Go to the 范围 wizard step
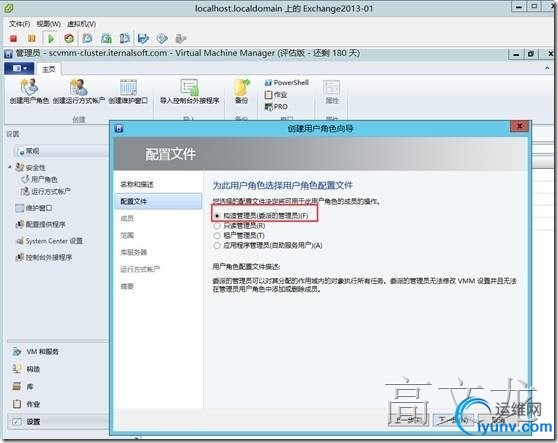 (x=127, y=235)
